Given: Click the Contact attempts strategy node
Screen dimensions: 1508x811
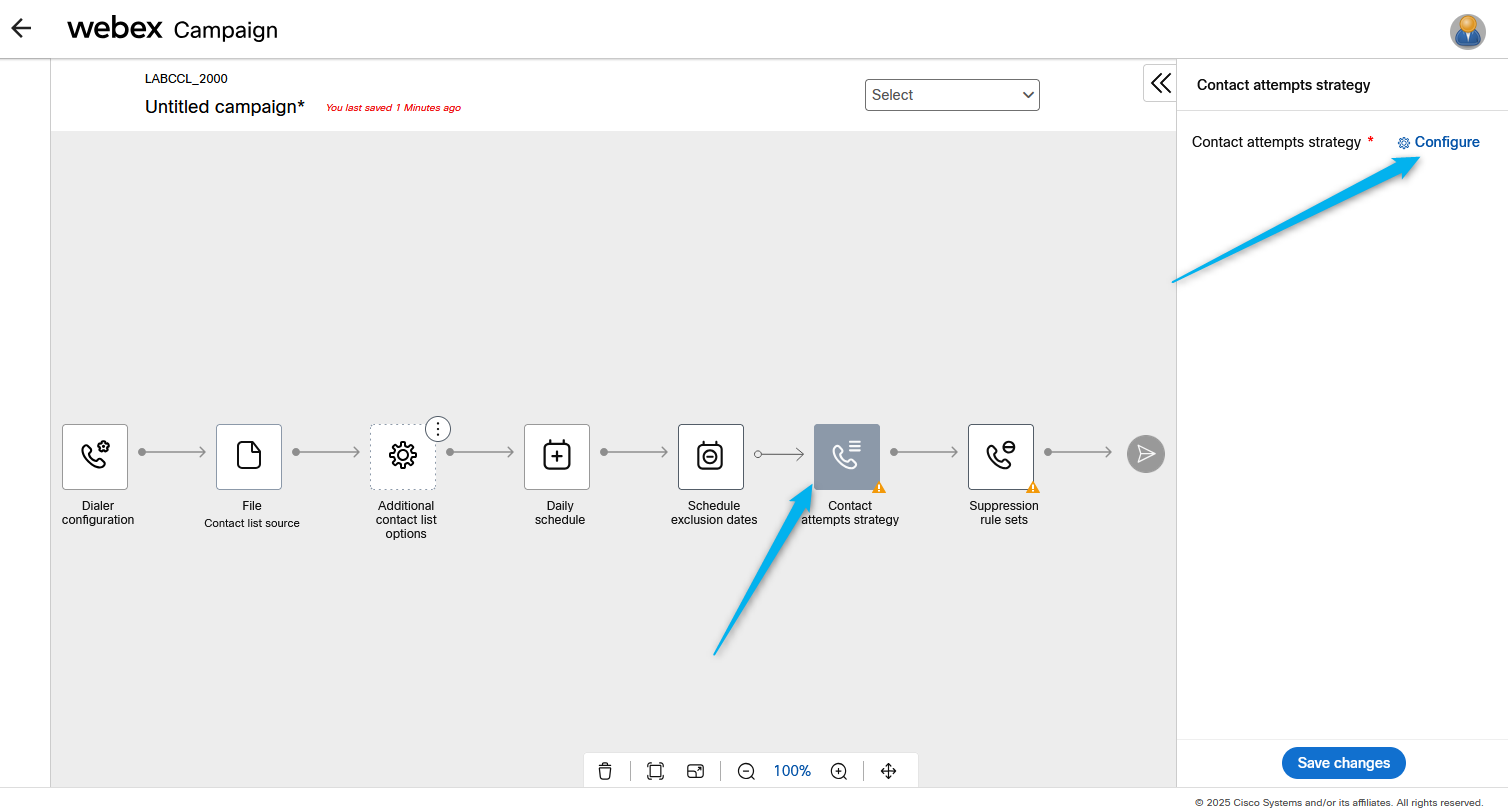Looking at the screenshot, I should coord(846,456).
